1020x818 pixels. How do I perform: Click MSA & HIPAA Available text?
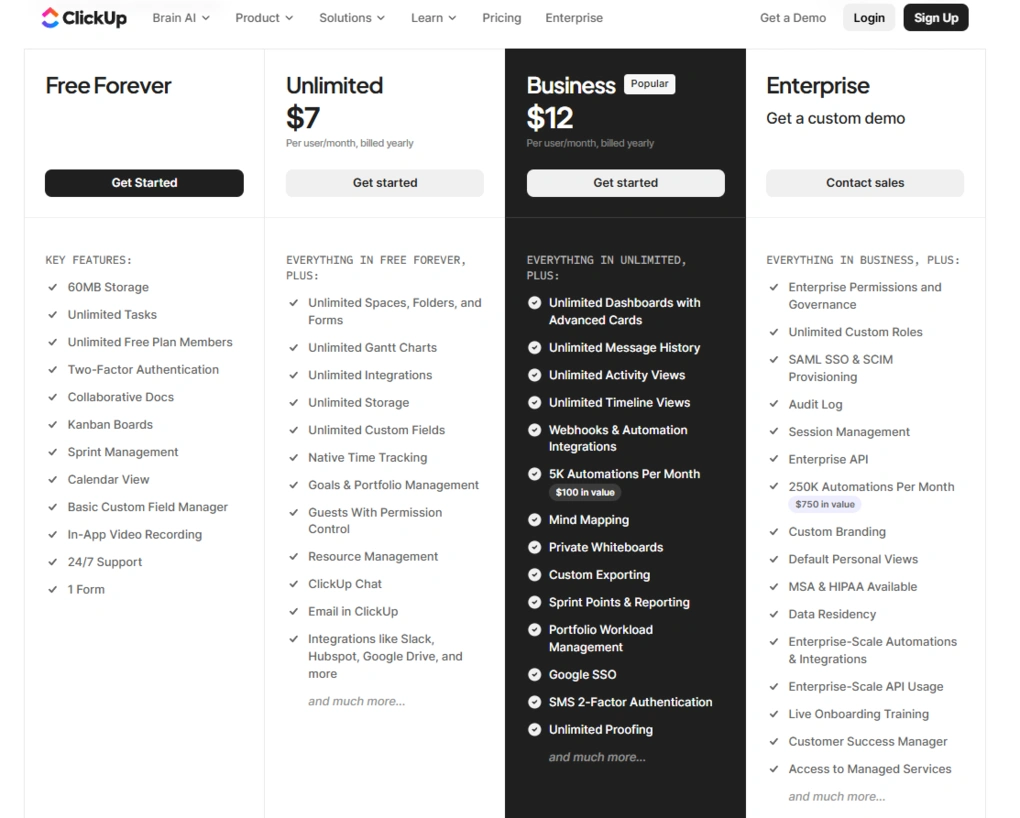pyautogui.click(x=853, y=587)
